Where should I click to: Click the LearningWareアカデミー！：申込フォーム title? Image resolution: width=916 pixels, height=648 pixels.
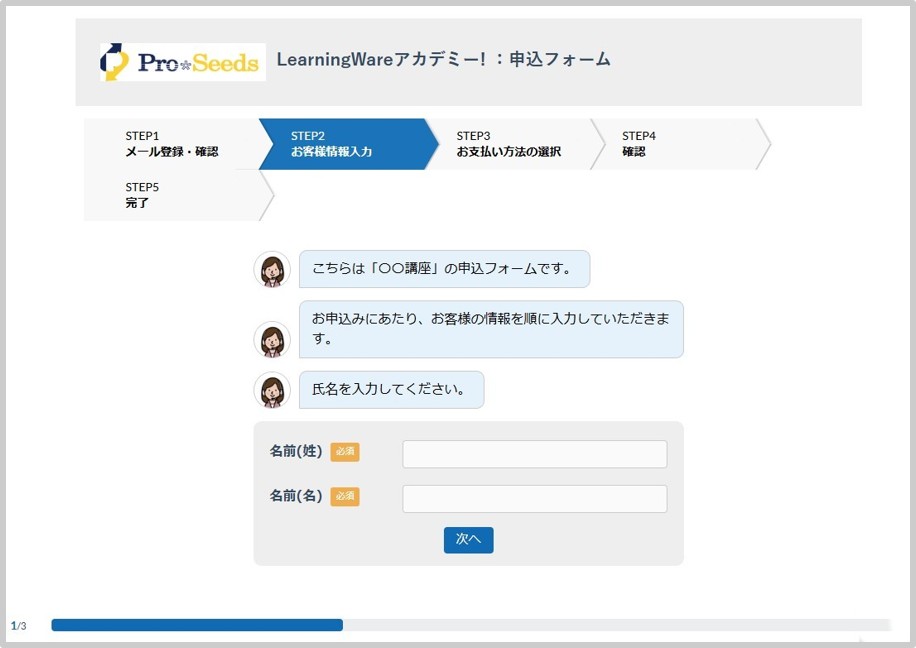(x=443, y=60)
